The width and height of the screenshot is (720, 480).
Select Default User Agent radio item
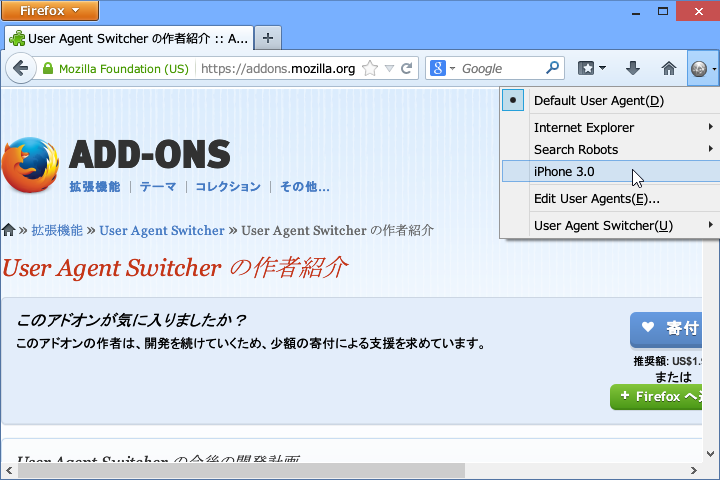point(610,101)
